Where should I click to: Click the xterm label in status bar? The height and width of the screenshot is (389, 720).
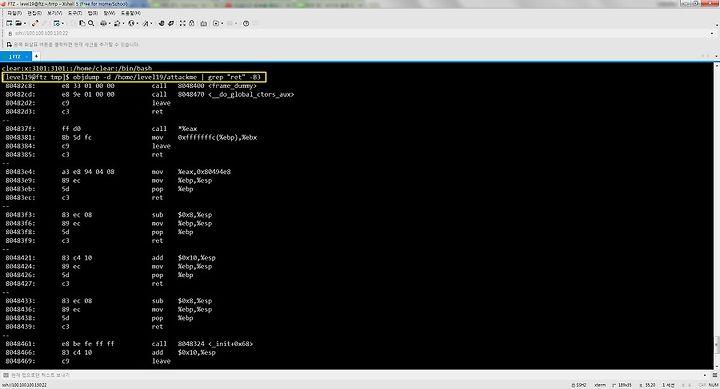pyautogui.click(x=600, y=385)
